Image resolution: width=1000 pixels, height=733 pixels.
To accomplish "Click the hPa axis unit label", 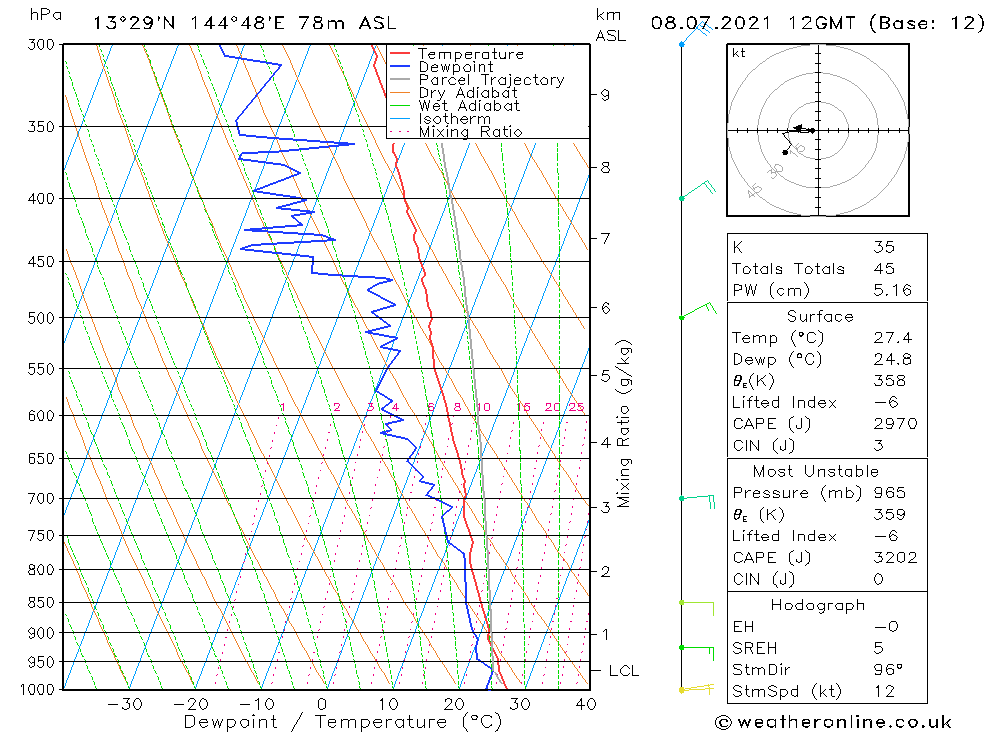I will point(46,15).
